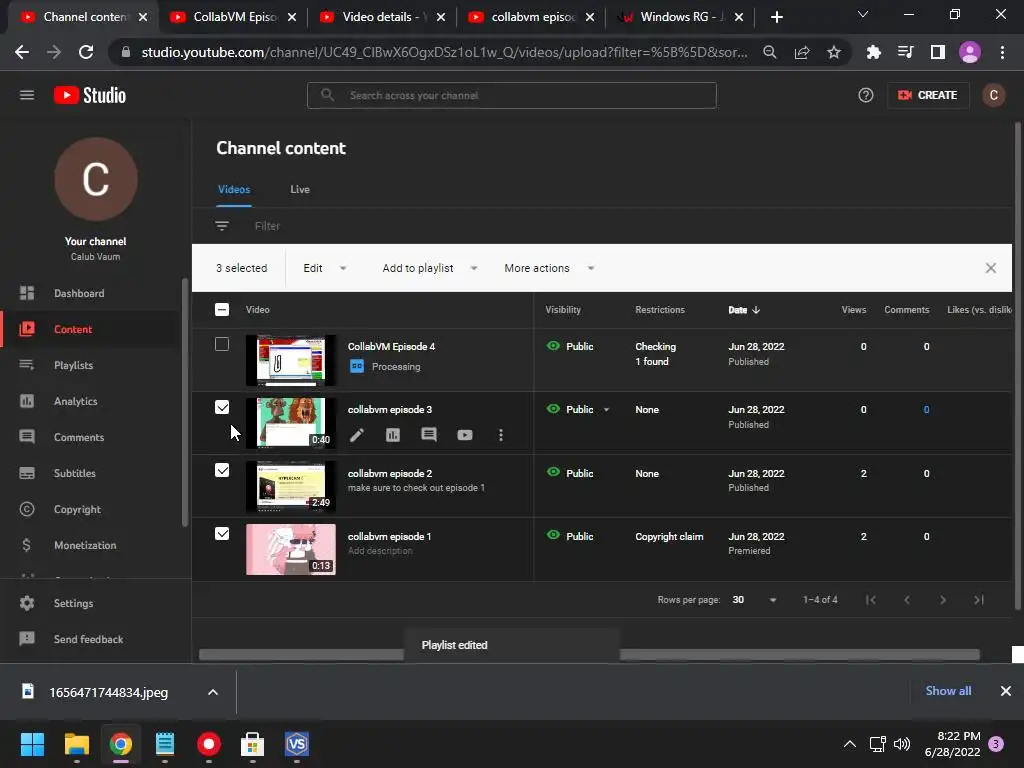
Task: Open File Explorer from taskbar
Action: 76,744
